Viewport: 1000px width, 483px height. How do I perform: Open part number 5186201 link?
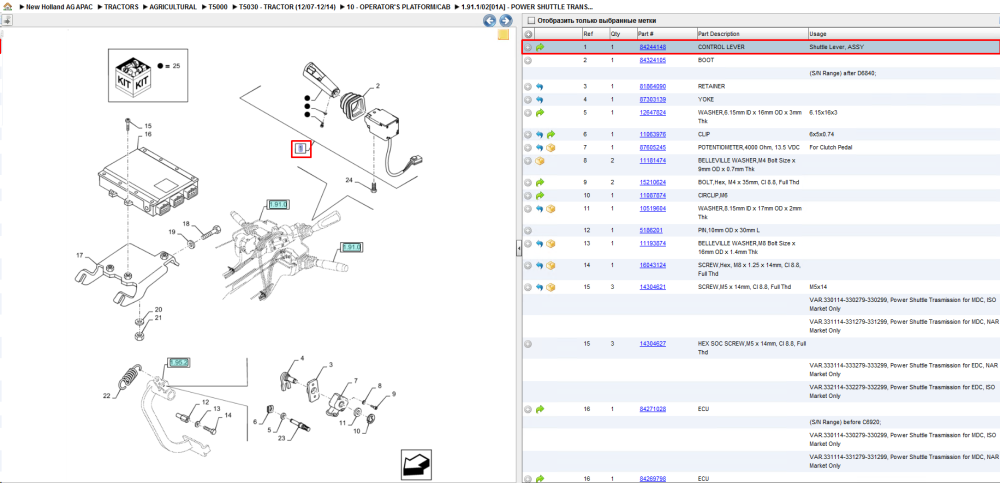[x=651, y=230]
